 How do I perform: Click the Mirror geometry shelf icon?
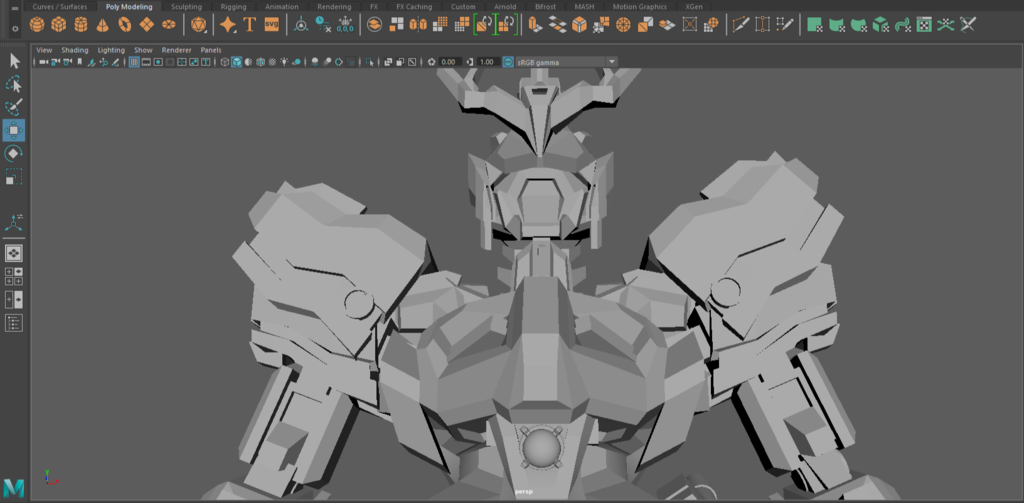coord(418,25)
